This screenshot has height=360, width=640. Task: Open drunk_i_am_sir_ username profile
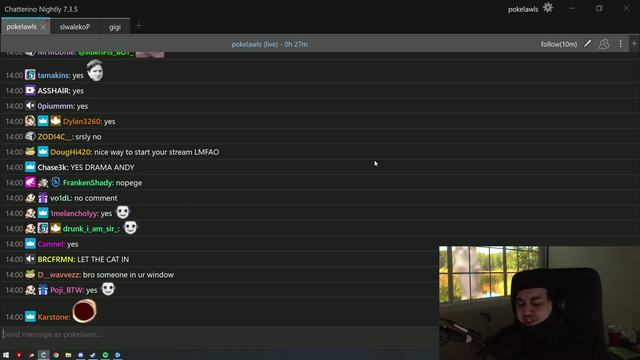tap(90, 229)
